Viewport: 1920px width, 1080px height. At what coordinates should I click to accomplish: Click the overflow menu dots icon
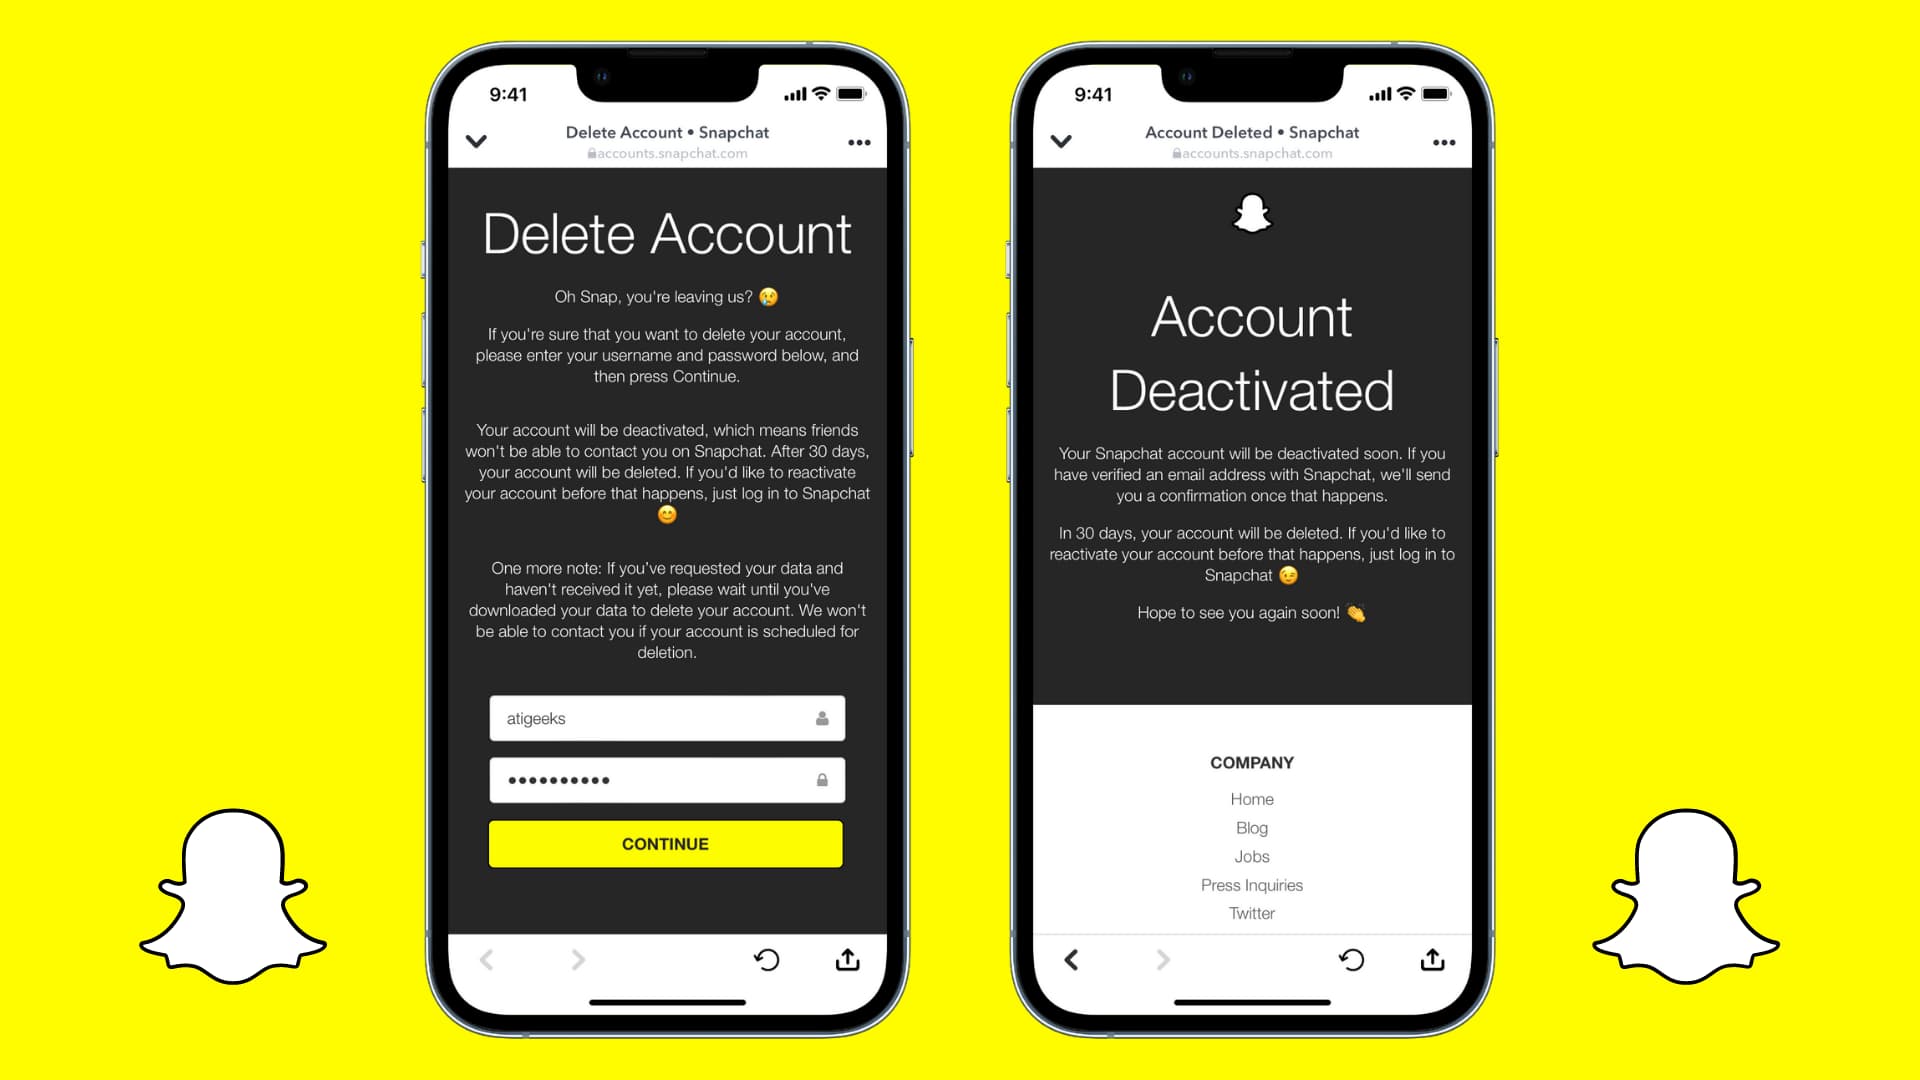click(858, 142)
